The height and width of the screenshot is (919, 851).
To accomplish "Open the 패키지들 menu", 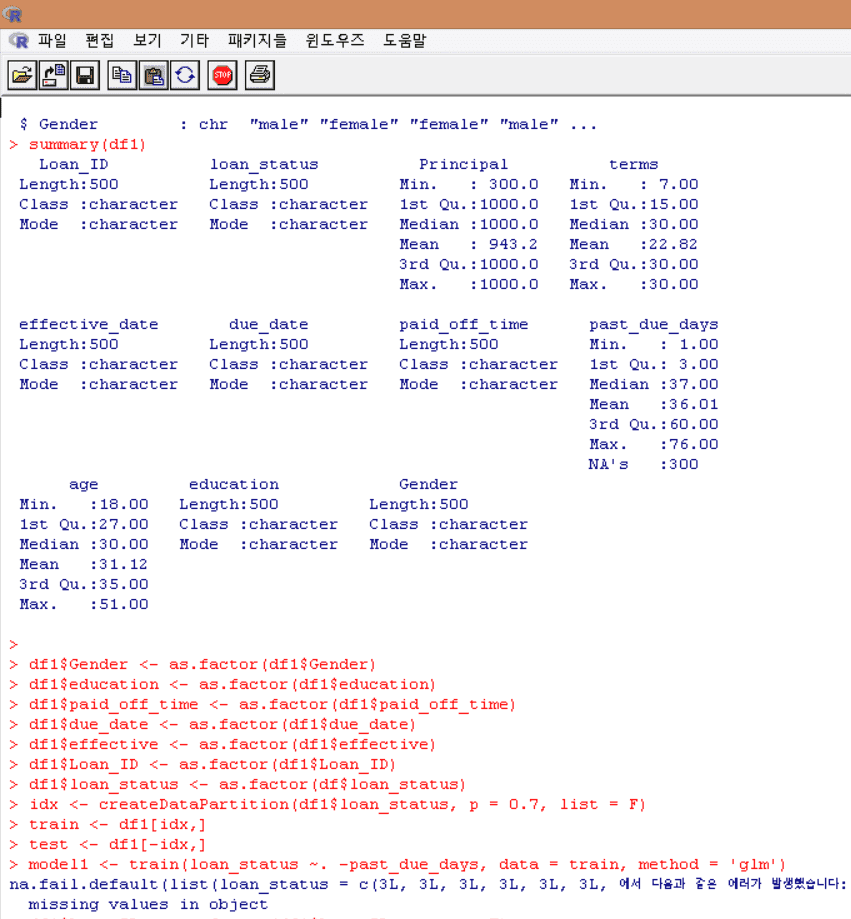I will [257, 40].
